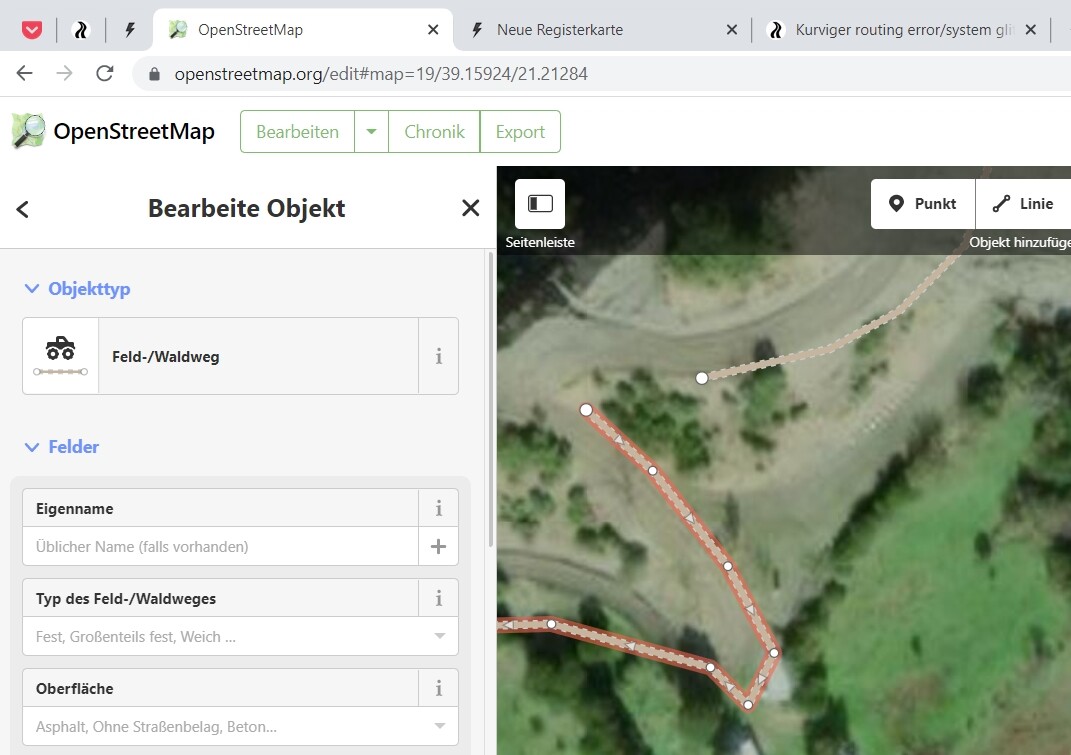Toggle the Seitenleiste sidebar button

(x=540, y=204)
